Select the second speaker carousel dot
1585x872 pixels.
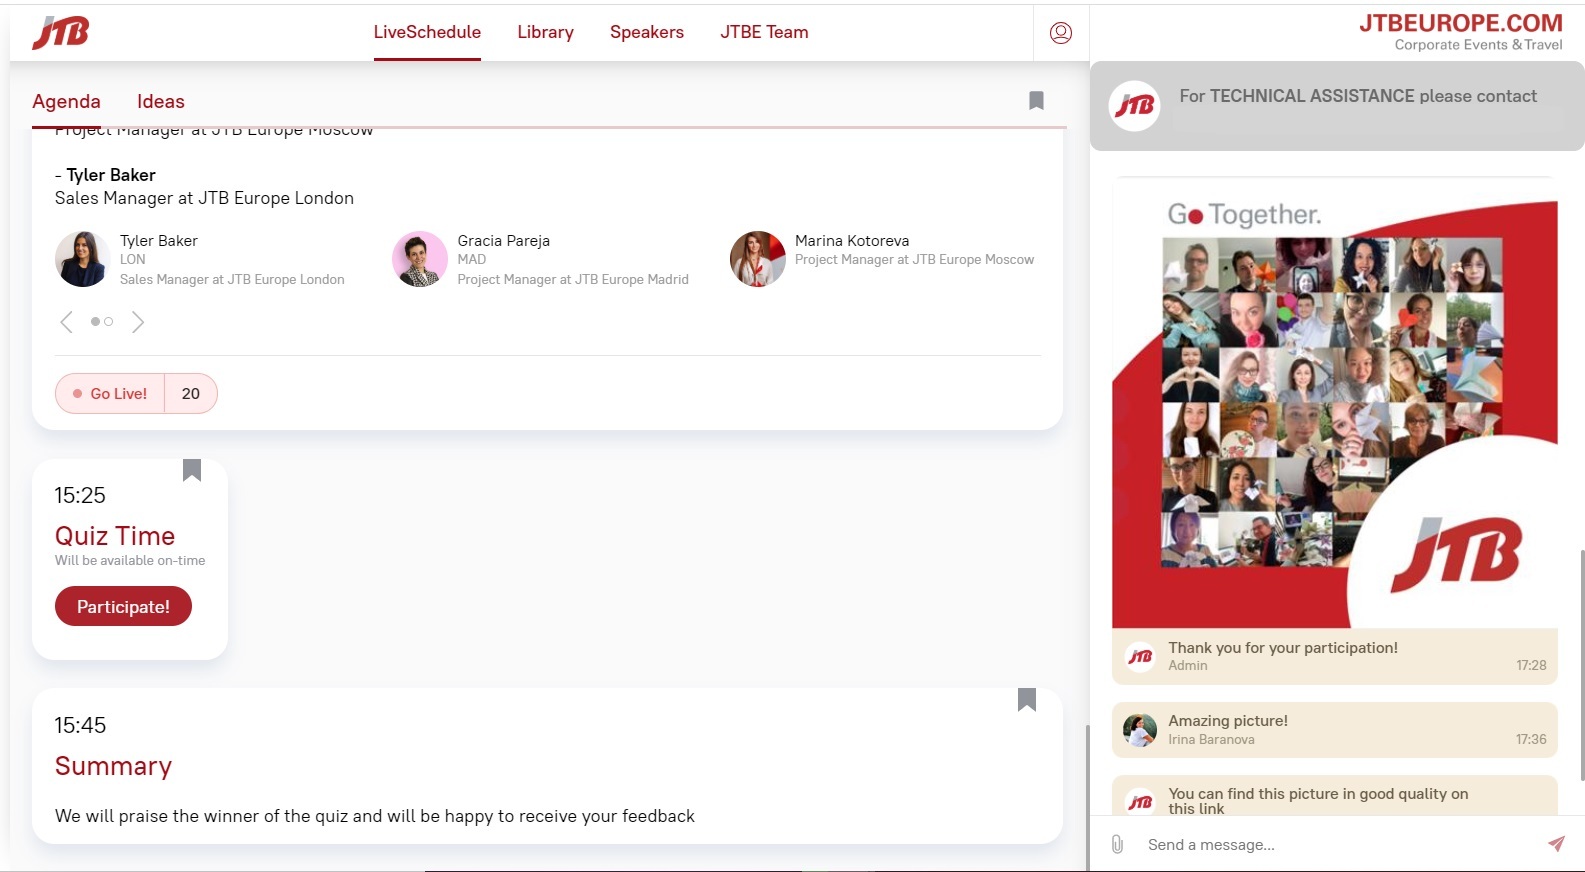[108, 322]
